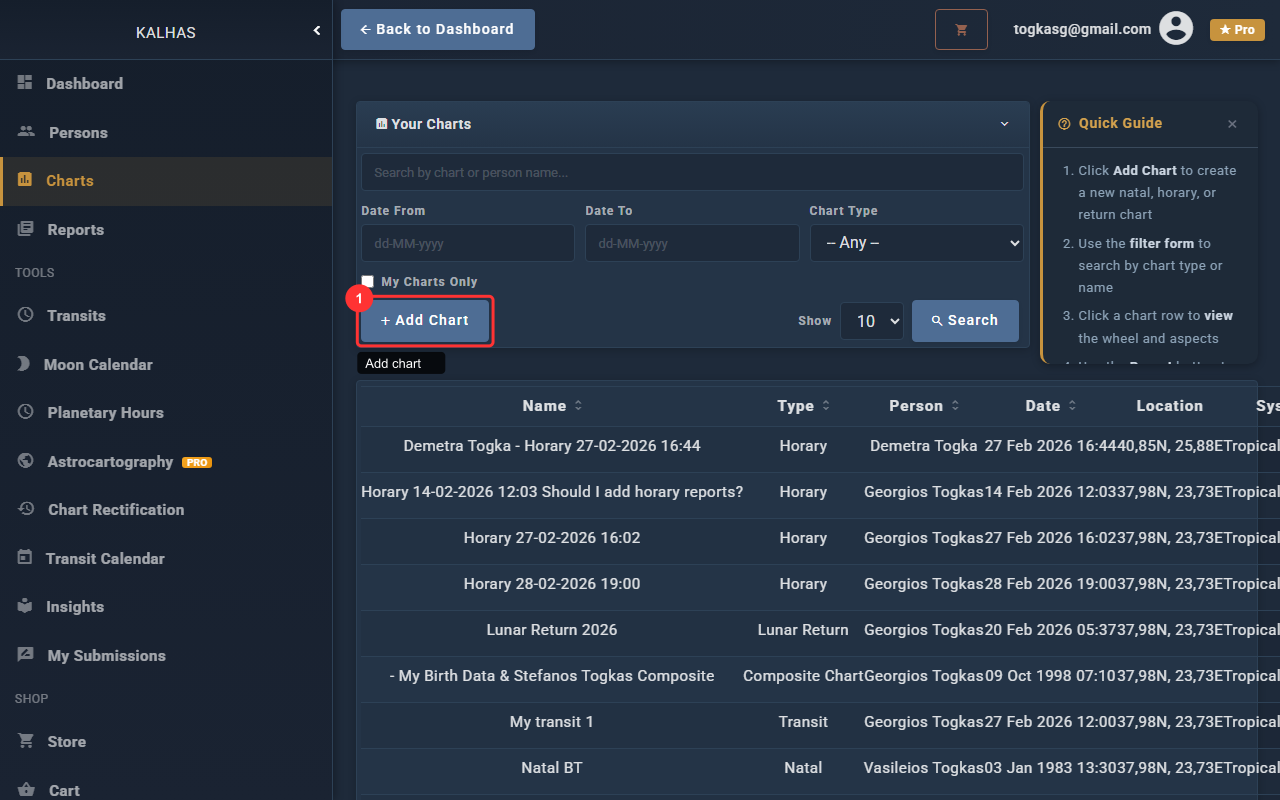This screenshot has width=1280, height=800.
Task: Collapse the Your Charts panel
Action: (x=1005, y=124)
